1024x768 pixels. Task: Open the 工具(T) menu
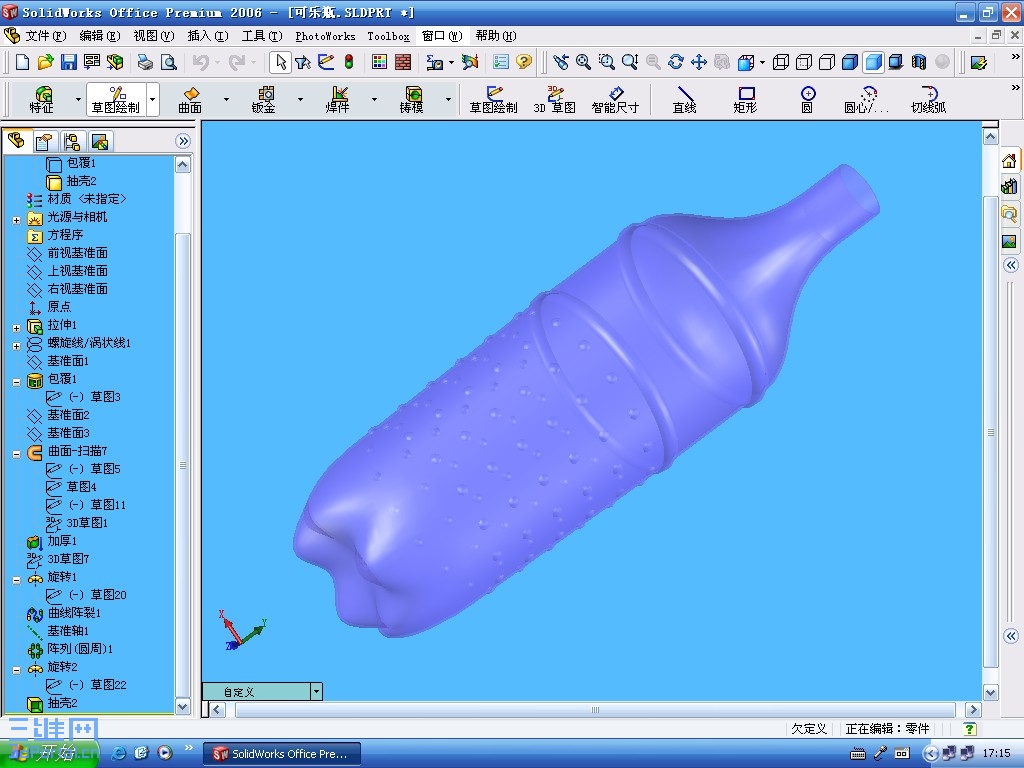pyautogui.click(x=262, y=36)
